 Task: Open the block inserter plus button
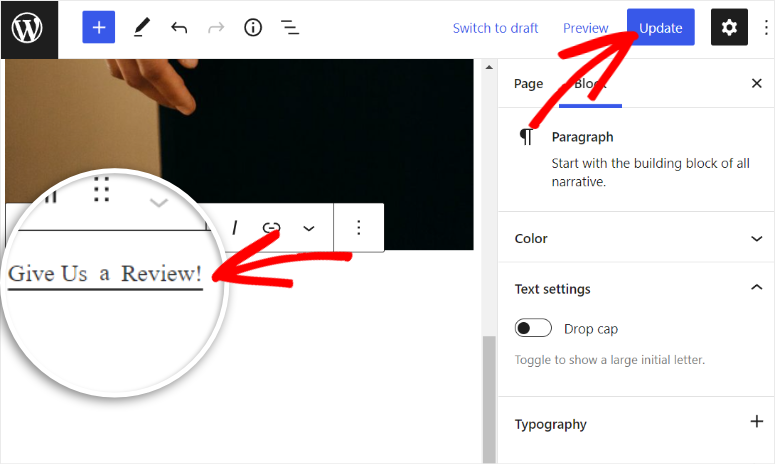98,28
